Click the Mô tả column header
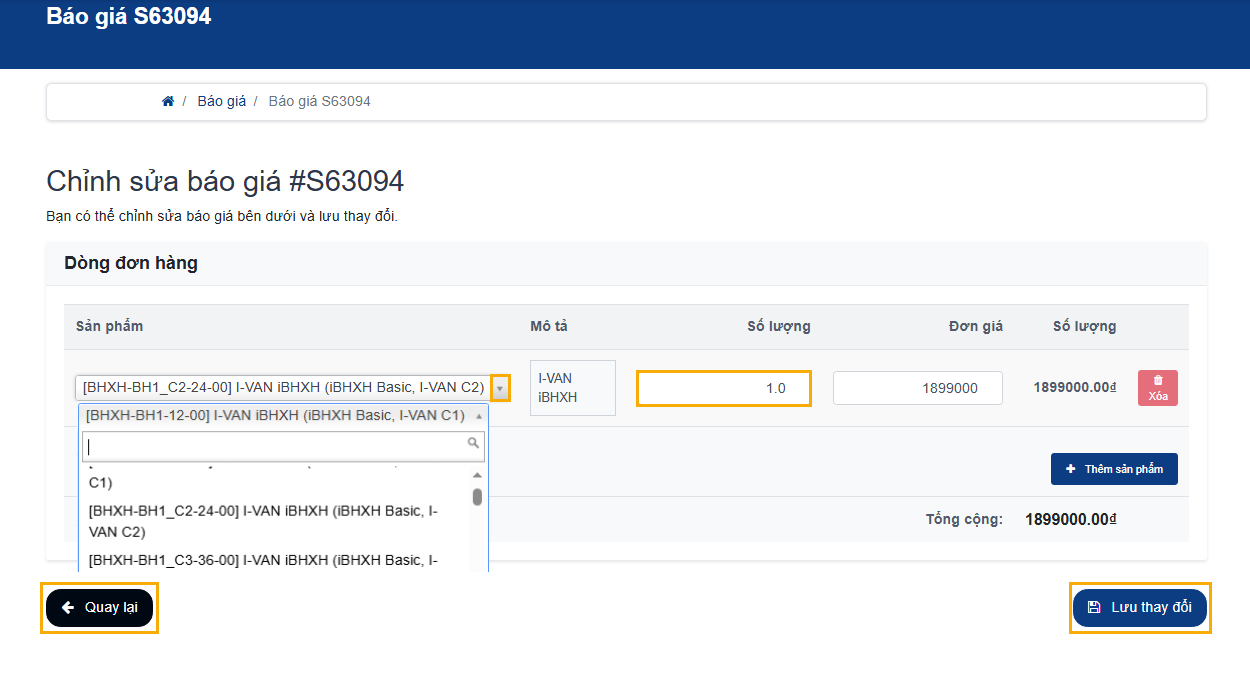The image size is (1250, 674). [549, 326]
